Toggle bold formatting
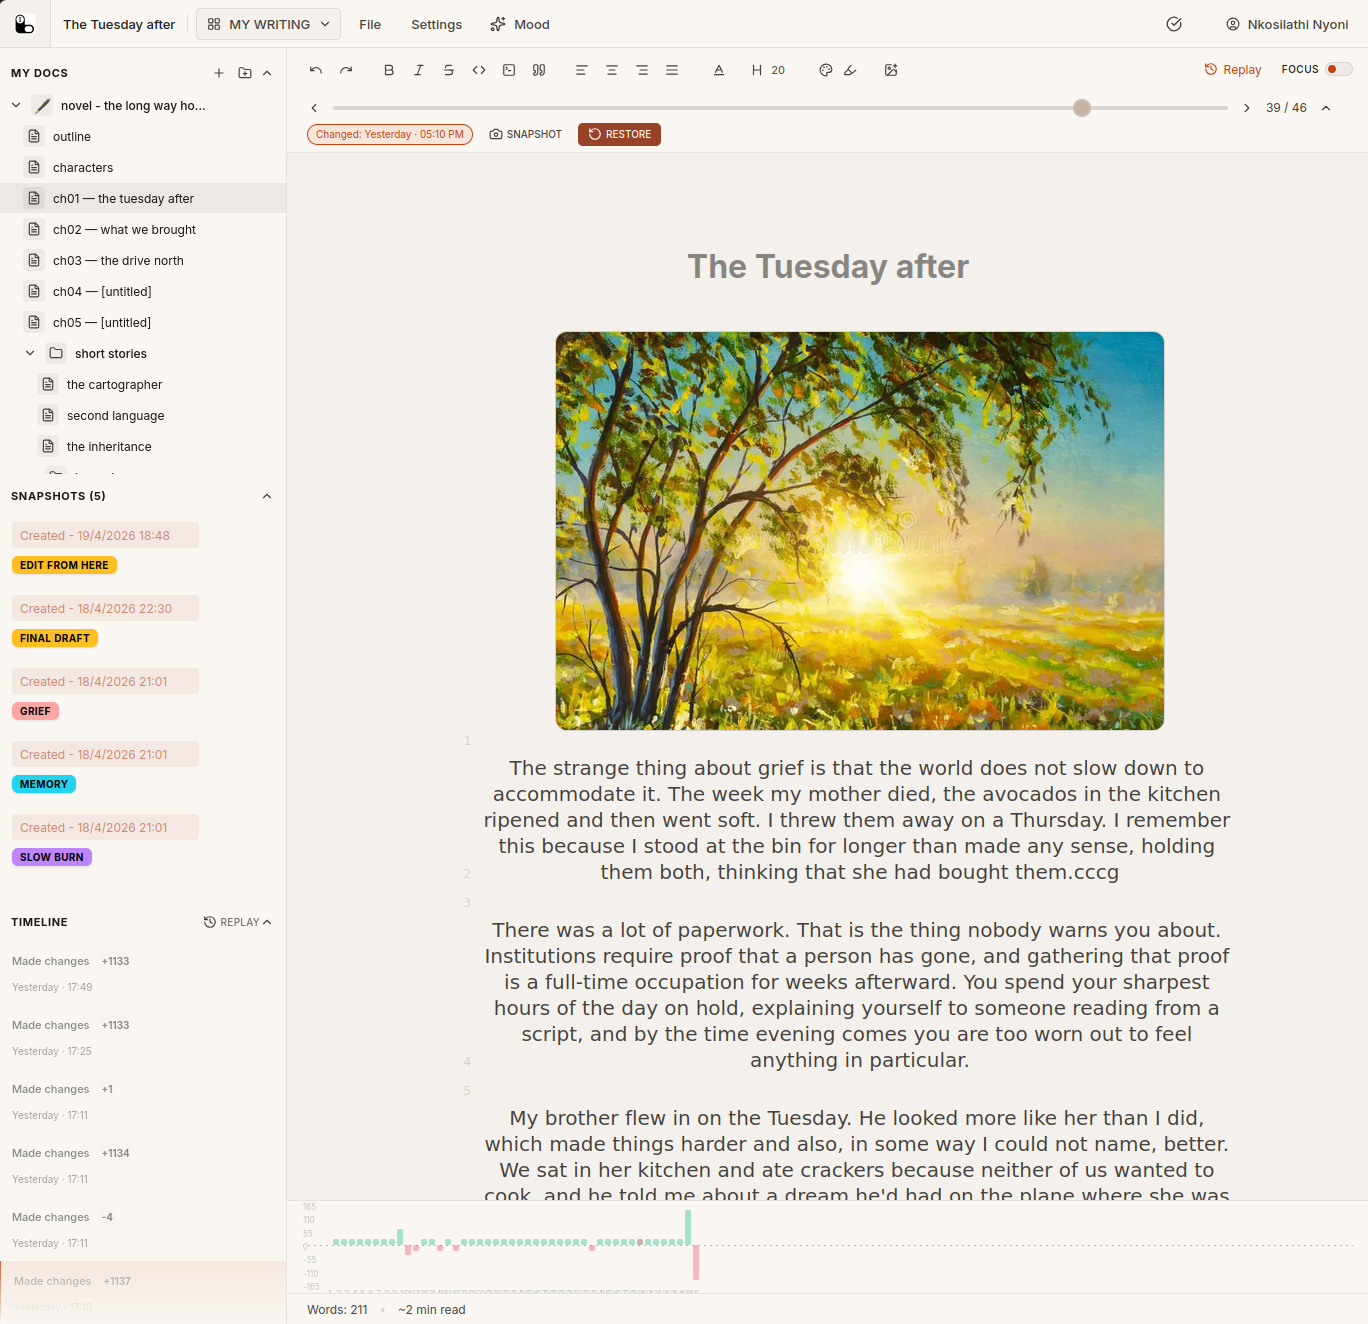Viewport: 1368px width, 1324px height. [389, 70]
